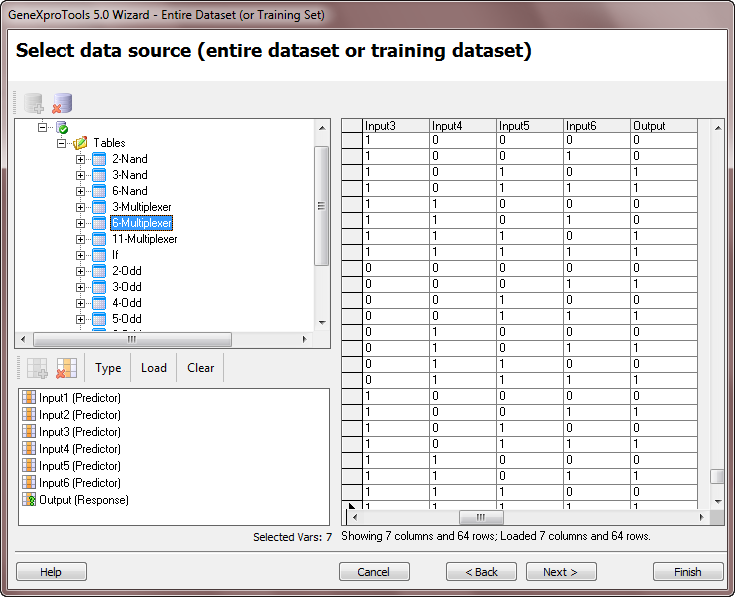Select the 4-Odd table in tree

pos(126,303)
